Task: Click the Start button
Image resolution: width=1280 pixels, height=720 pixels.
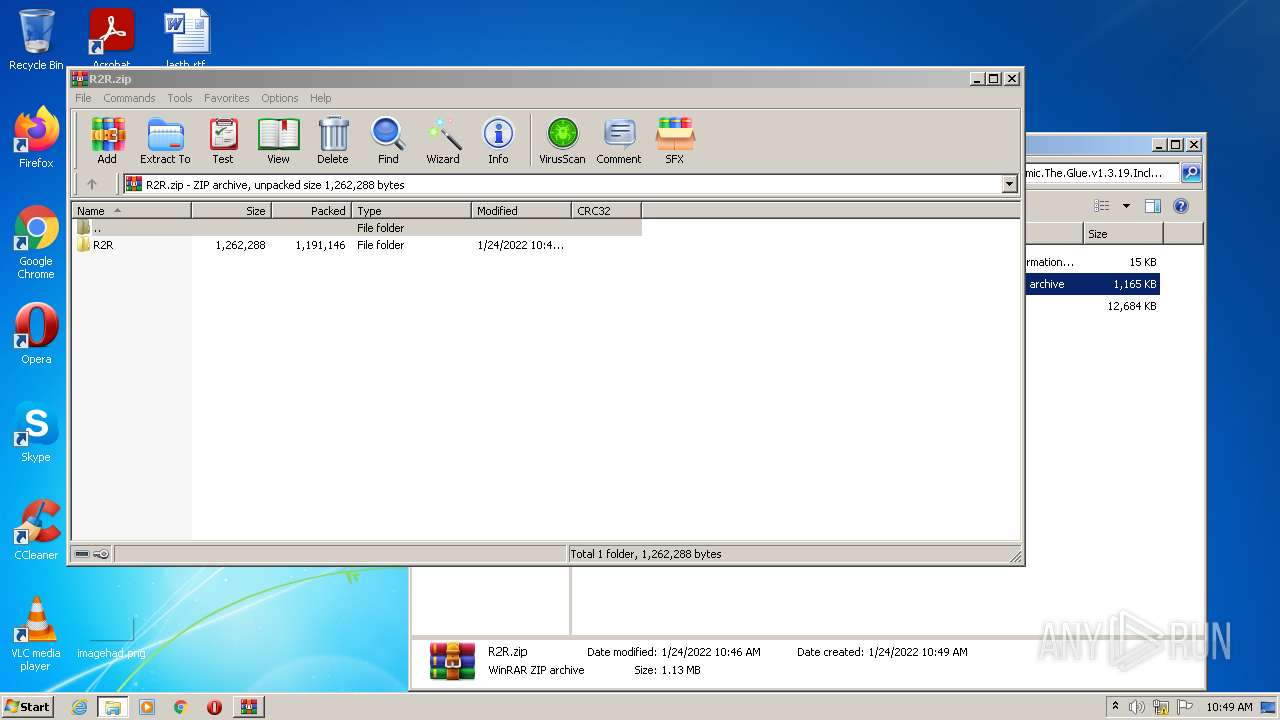Action: click(x=28, y=707)
